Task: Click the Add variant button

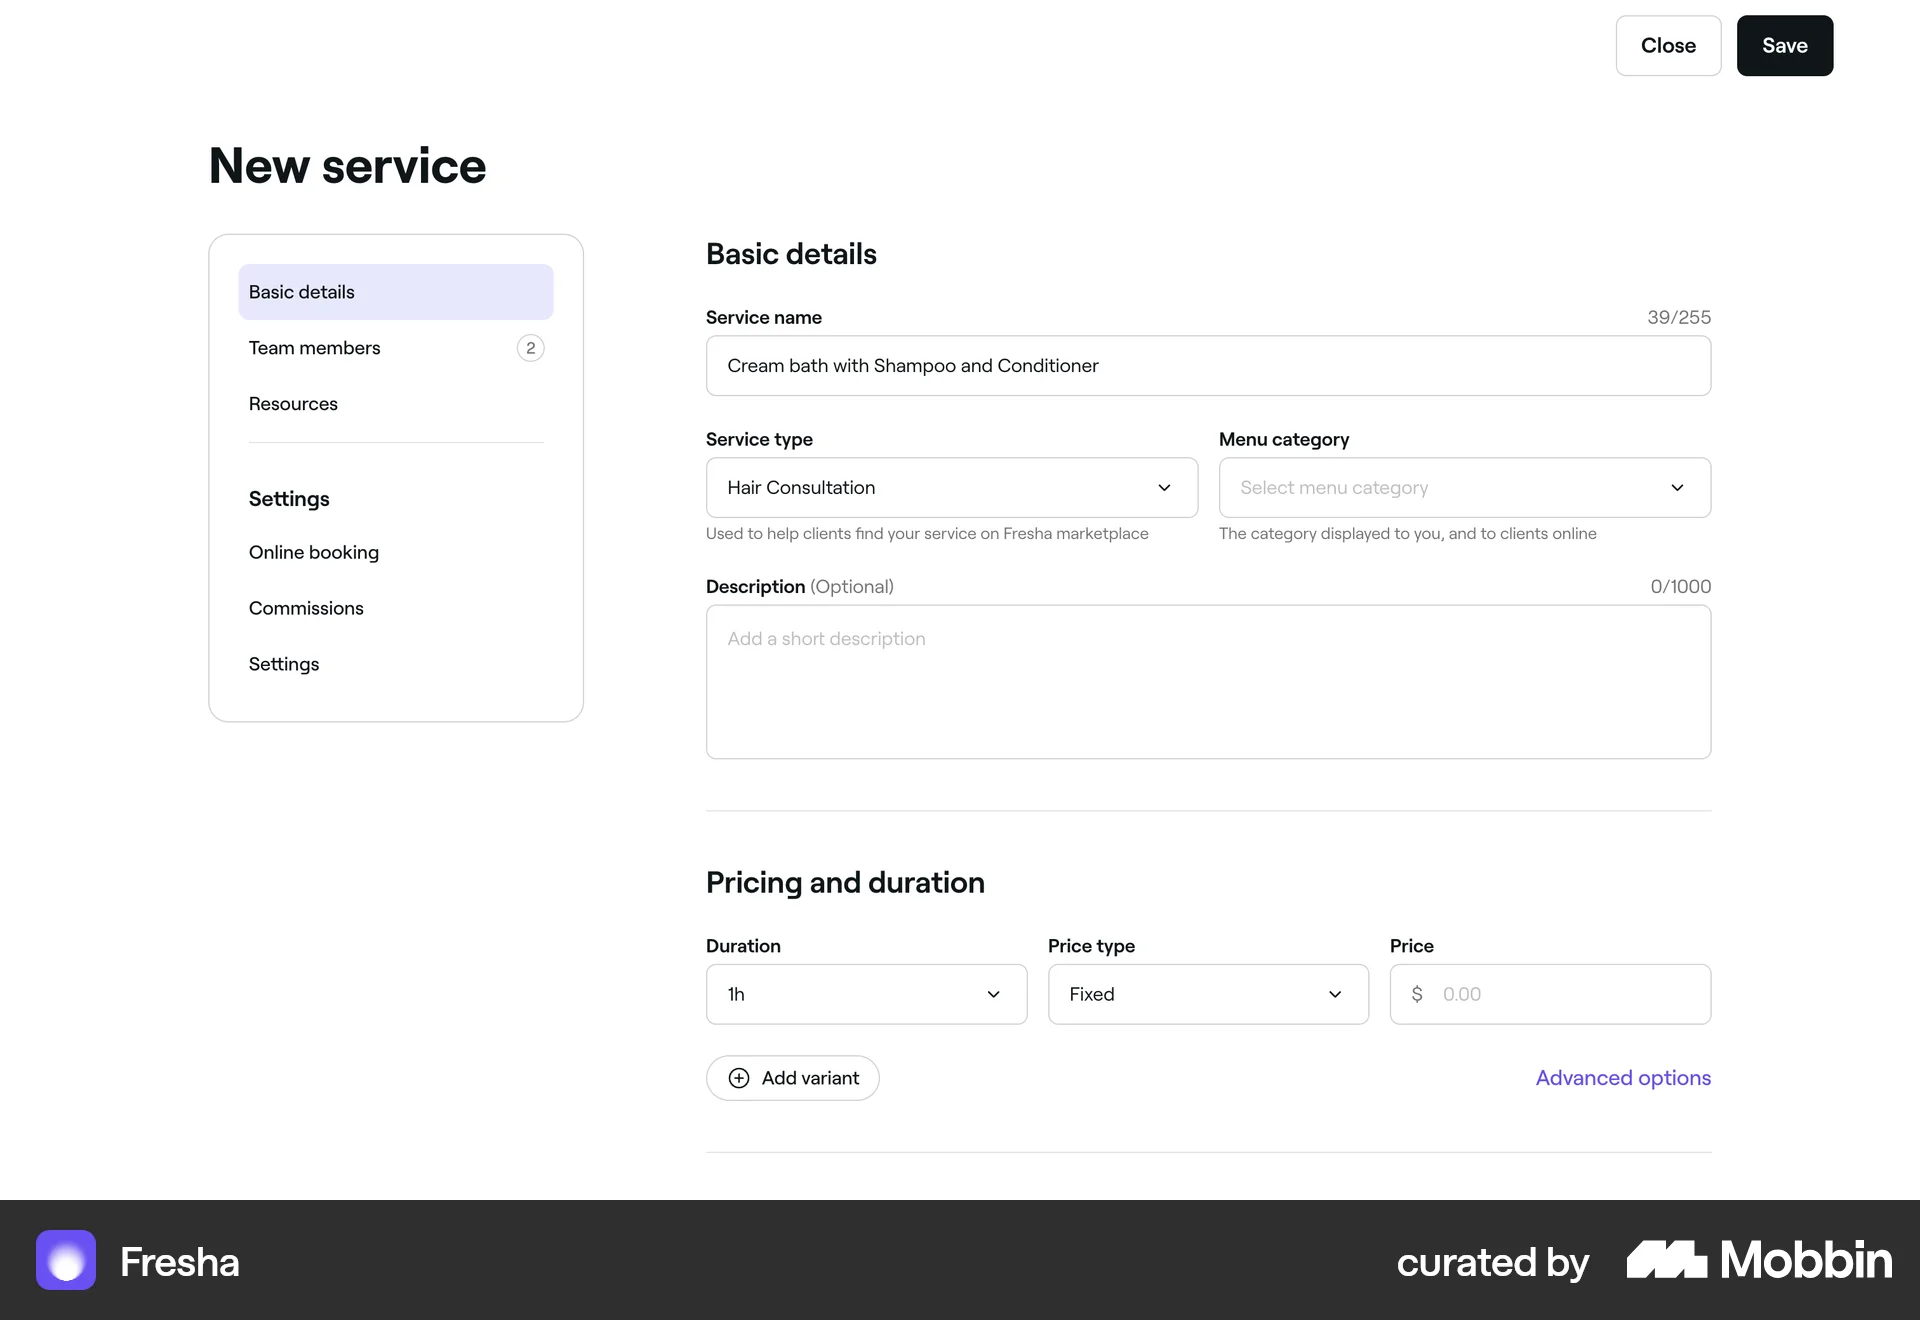Action: [792, 1078]
